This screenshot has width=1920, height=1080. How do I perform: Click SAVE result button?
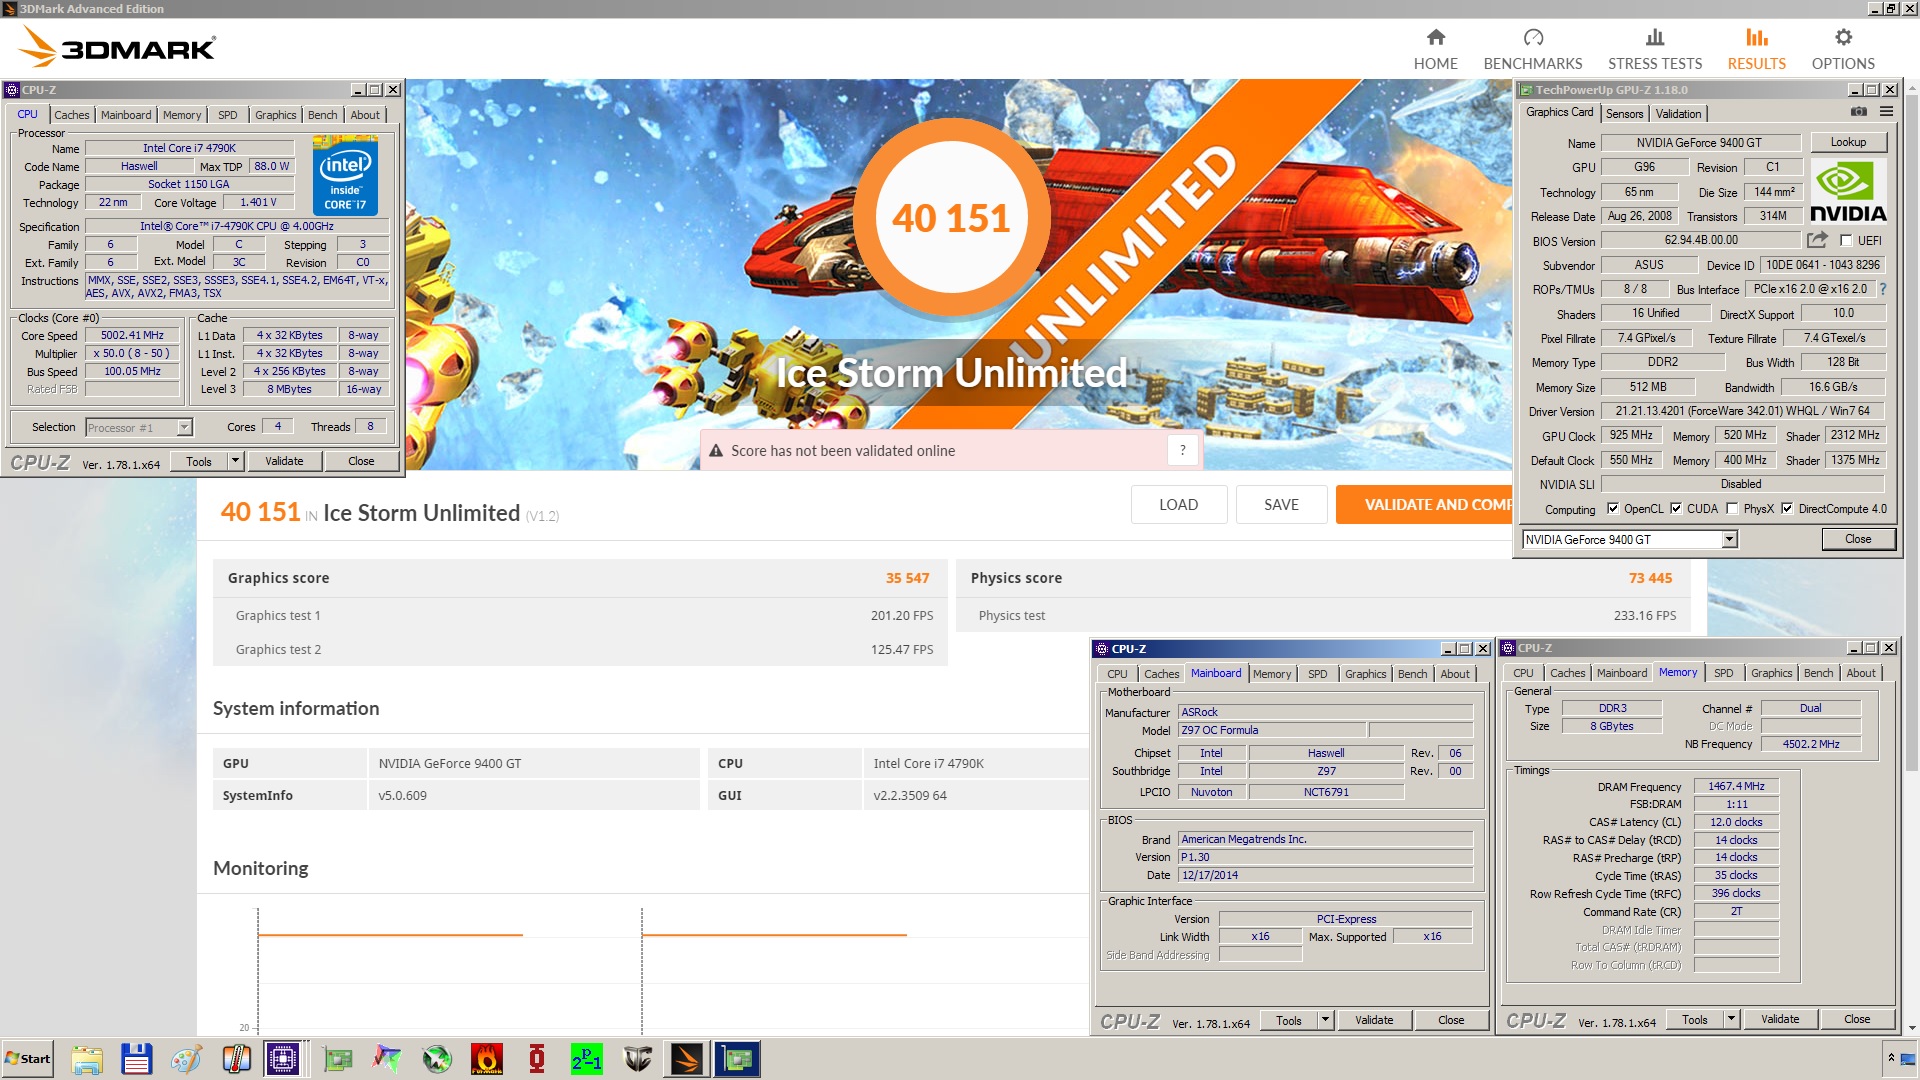(x=1281, y=505)
